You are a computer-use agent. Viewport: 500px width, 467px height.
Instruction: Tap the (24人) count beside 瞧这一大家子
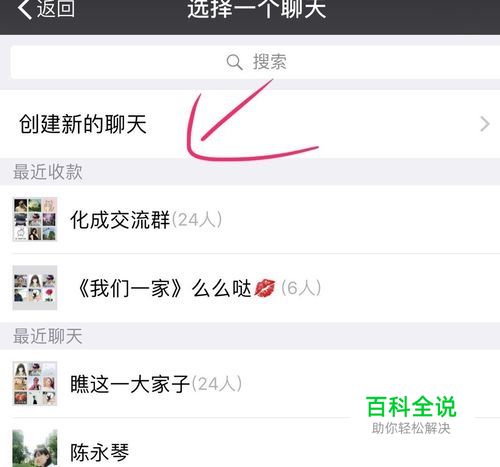(x=217, y=384)
